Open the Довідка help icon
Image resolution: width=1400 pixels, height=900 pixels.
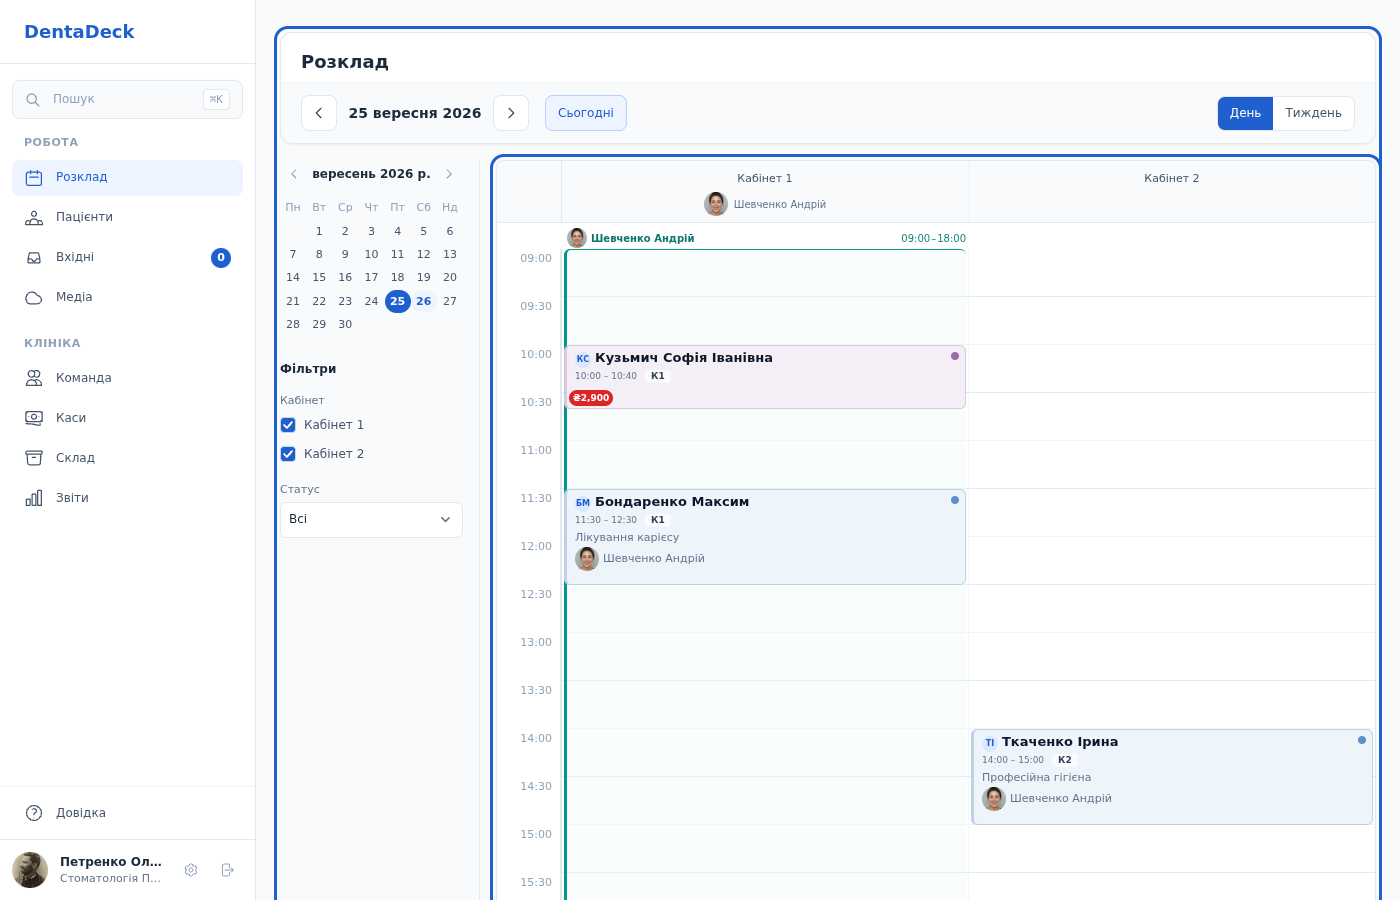(34, 813)
